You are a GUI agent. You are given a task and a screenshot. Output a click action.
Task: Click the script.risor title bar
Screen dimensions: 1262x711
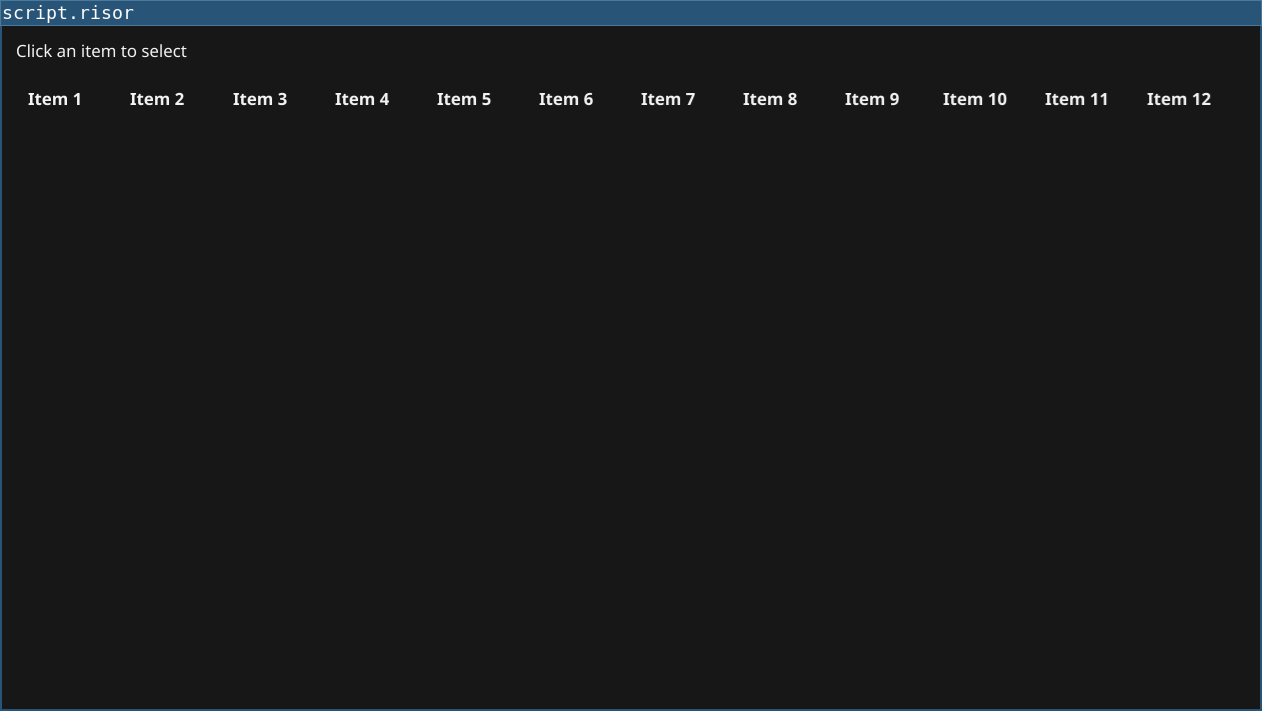(631, 13)
